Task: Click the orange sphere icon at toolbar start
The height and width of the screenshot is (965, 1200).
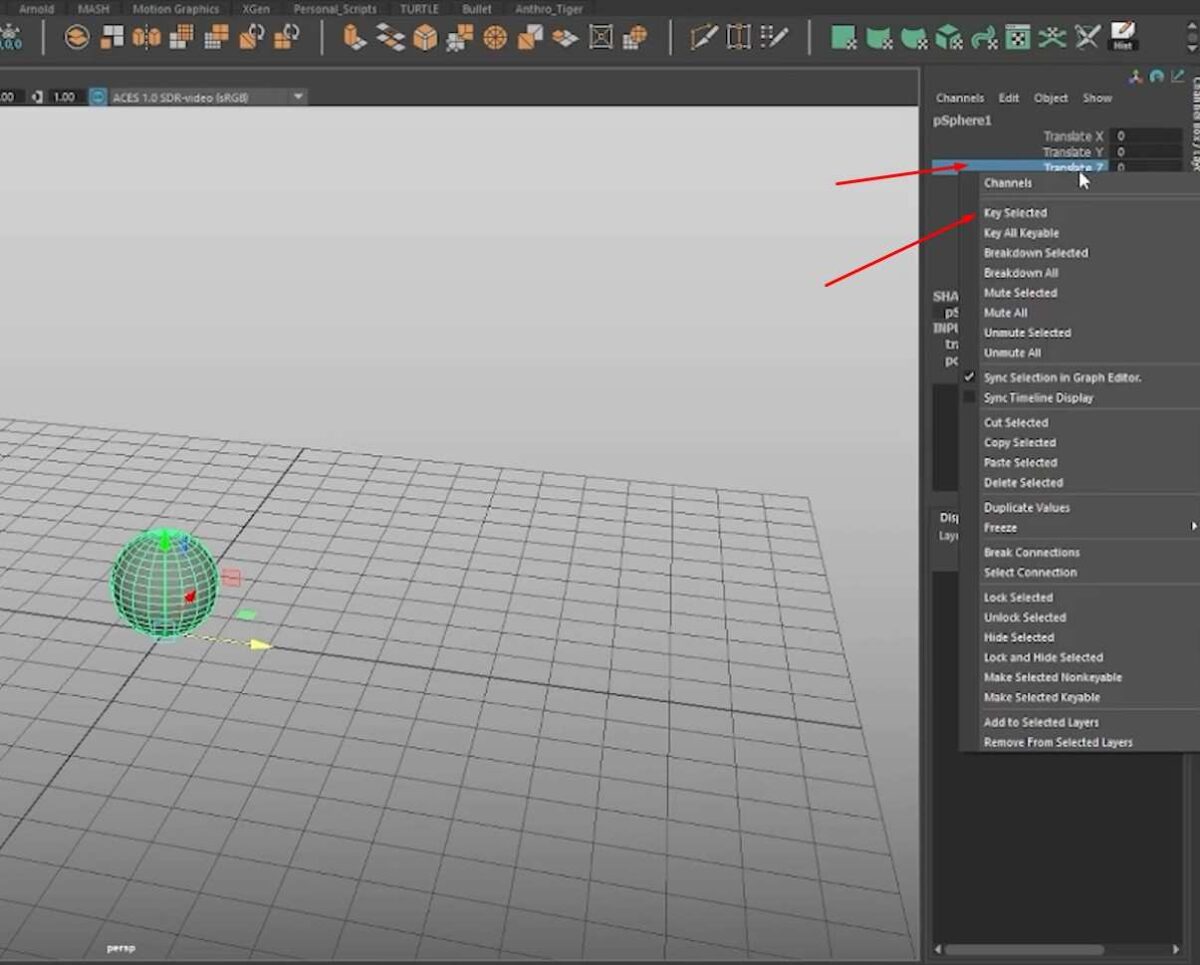Action: pos(75,38)
